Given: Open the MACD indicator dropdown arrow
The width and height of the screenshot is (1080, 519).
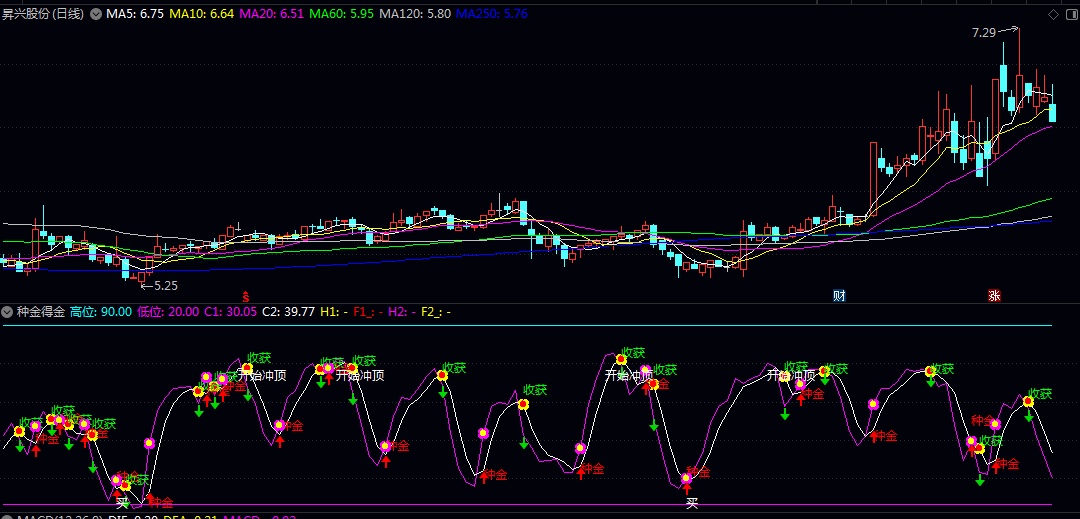Looking at the screenshot, I should (8, 517).
